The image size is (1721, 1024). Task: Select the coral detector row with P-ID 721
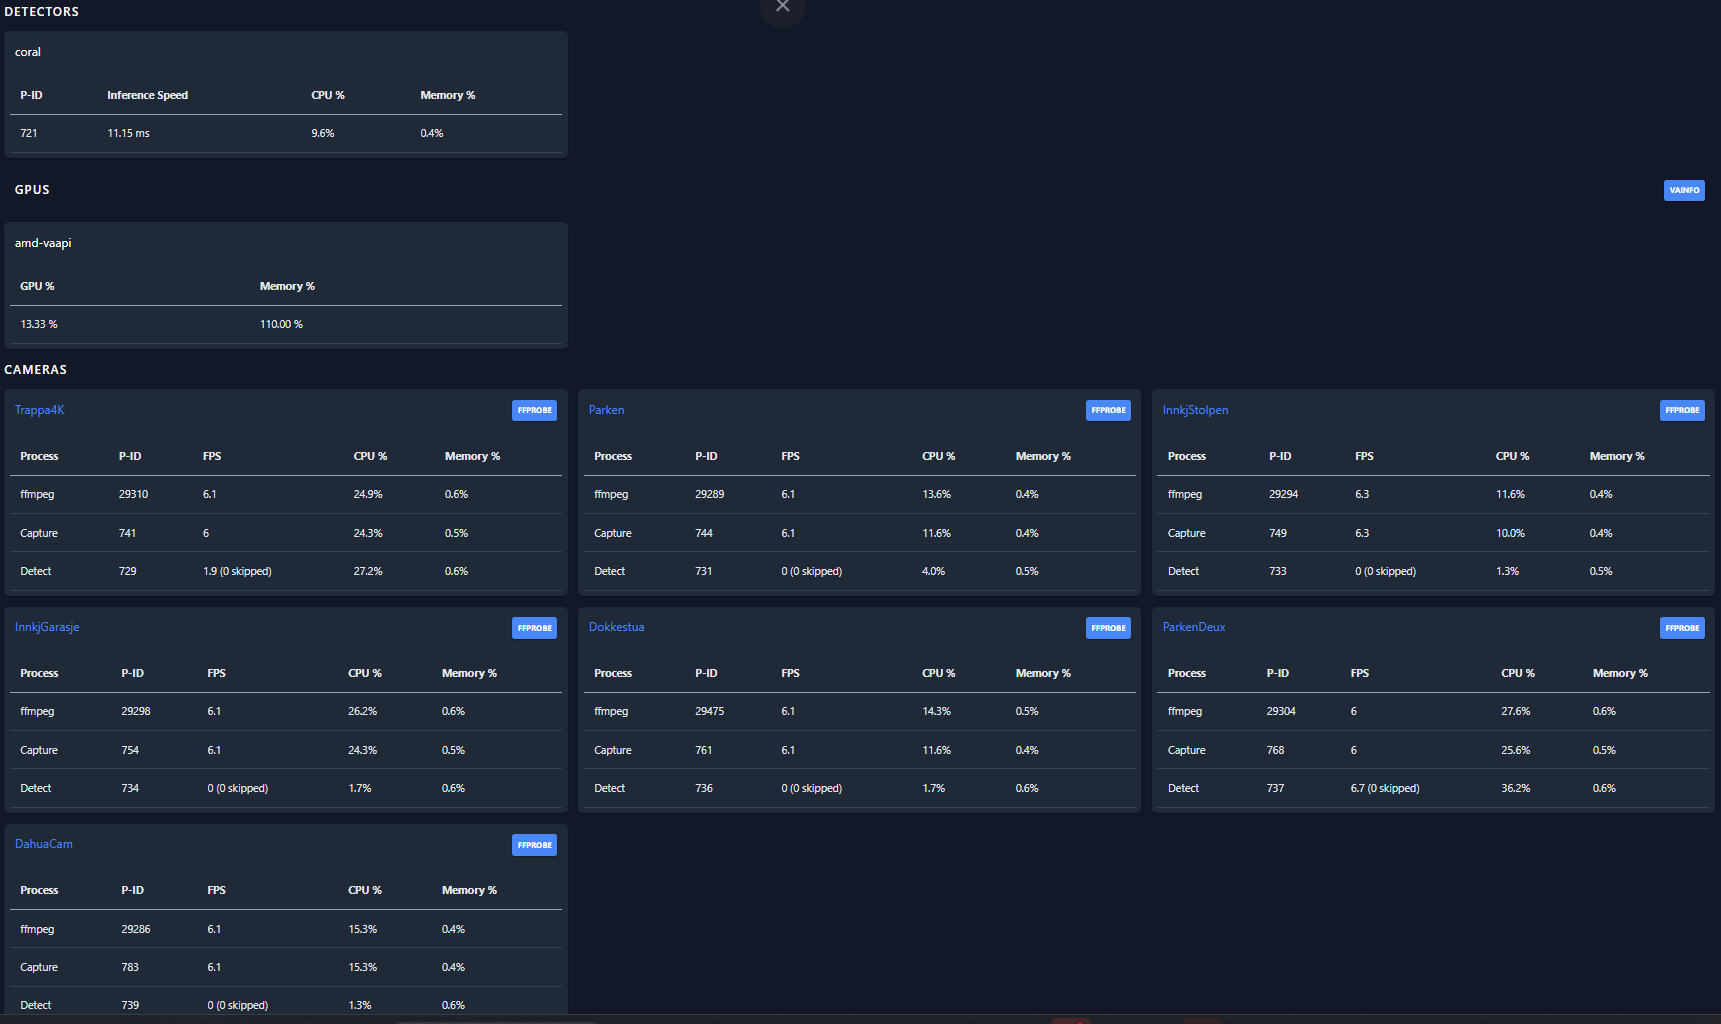pyautogui.click(x=285, y=133)
